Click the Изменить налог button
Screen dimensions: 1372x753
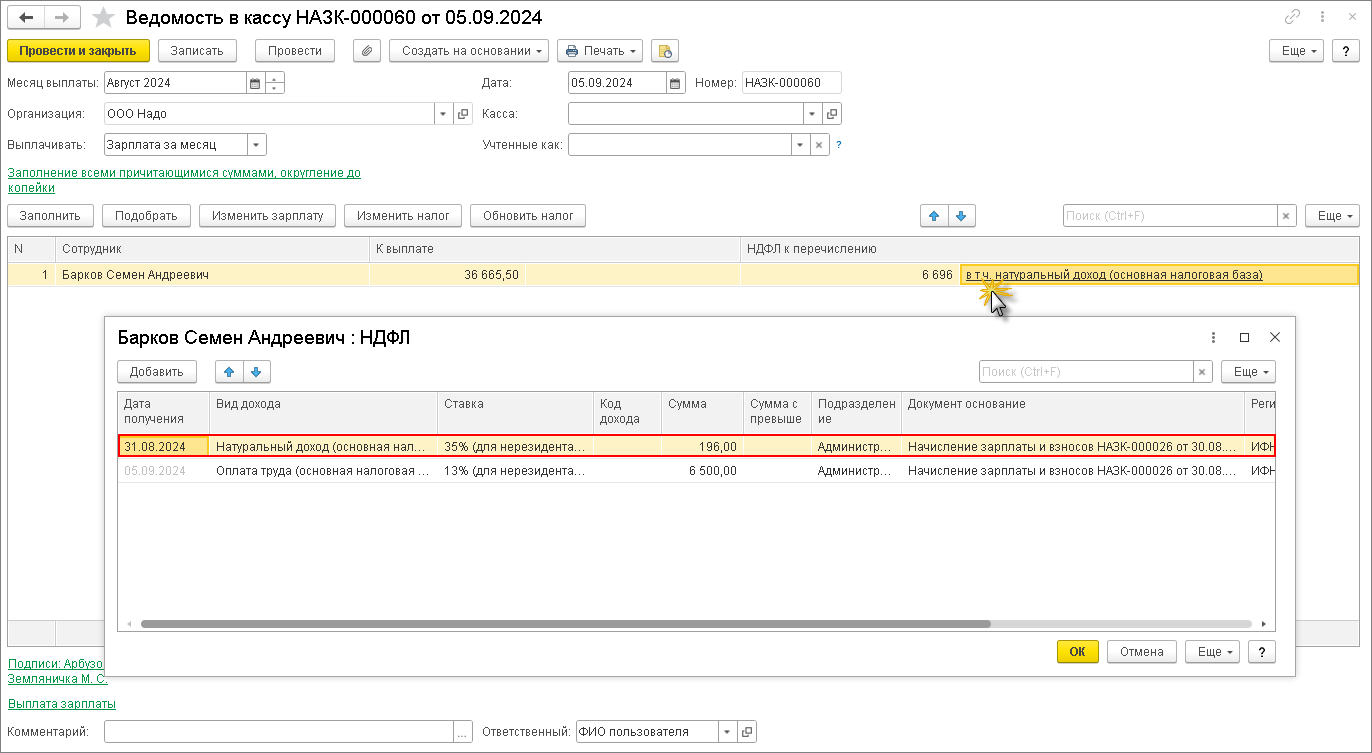click(x=403, y=215)
